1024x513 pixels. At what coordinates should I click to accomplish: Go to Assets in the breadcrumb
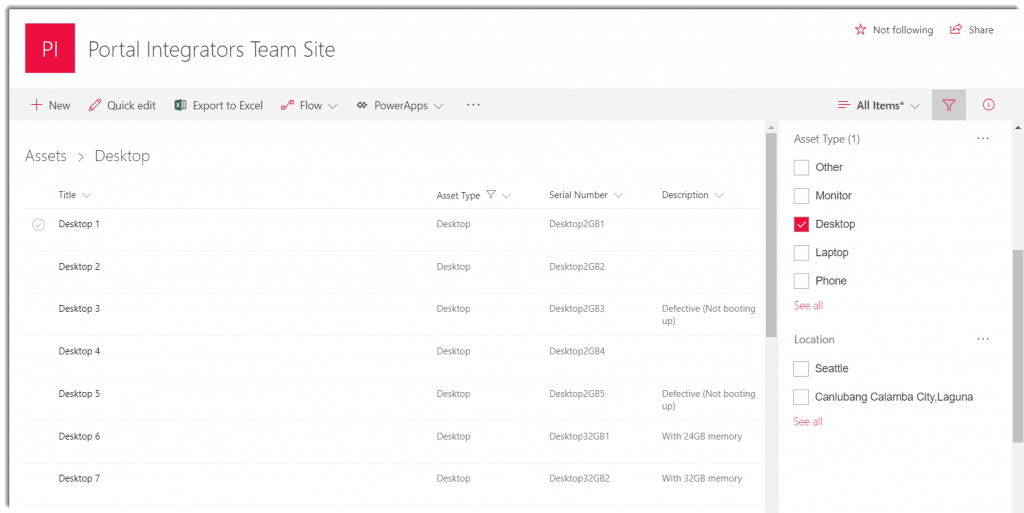point(46,156)
